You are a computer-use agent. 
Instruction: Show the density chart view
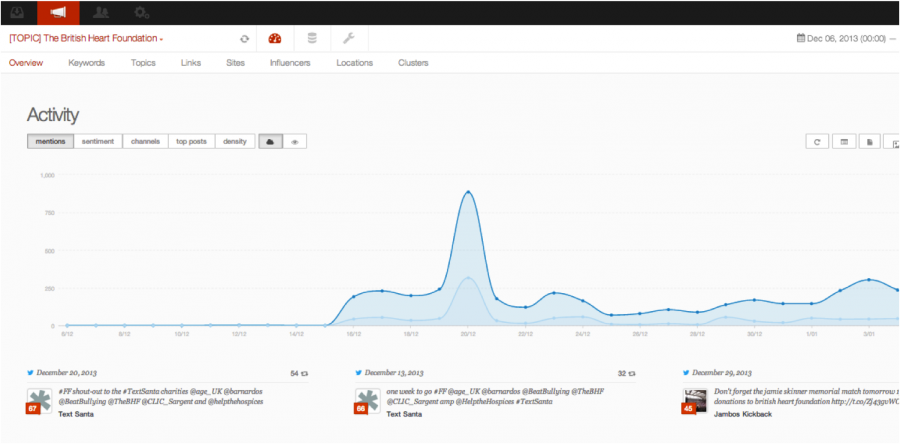point(235,142)
